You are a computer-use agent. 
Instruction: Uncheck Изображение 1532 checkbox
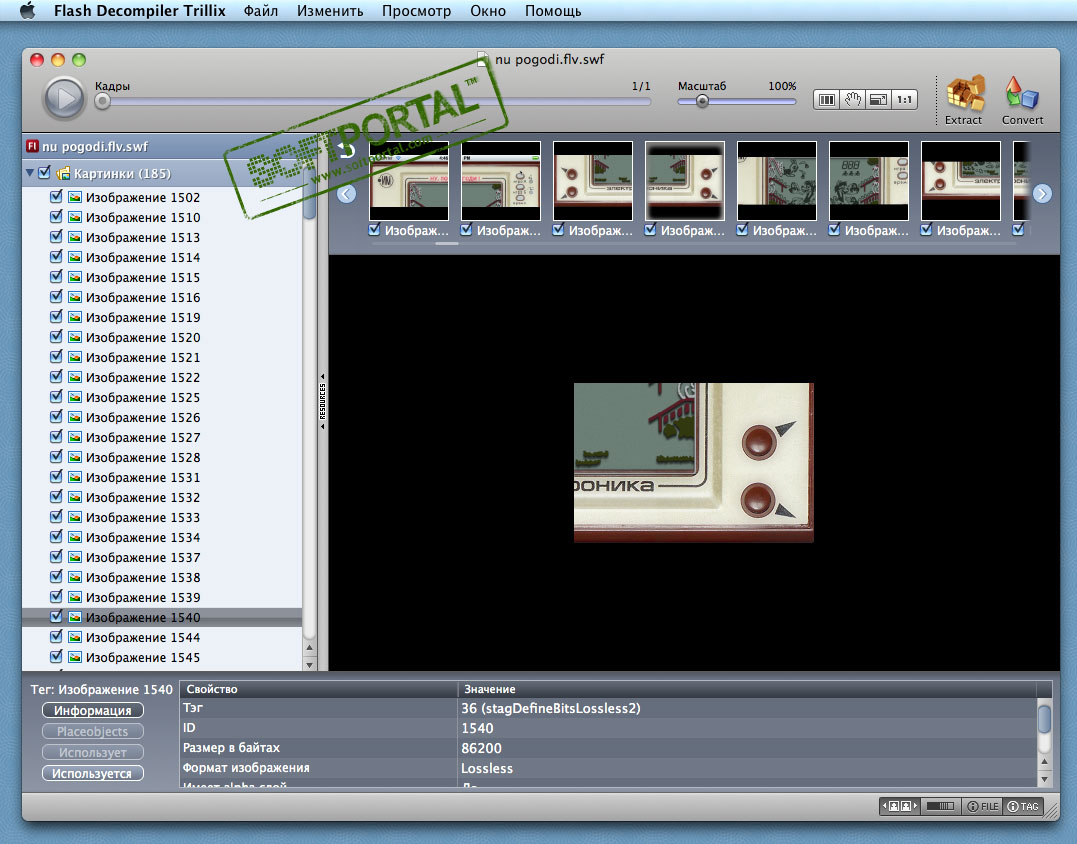tap(56, 497)
